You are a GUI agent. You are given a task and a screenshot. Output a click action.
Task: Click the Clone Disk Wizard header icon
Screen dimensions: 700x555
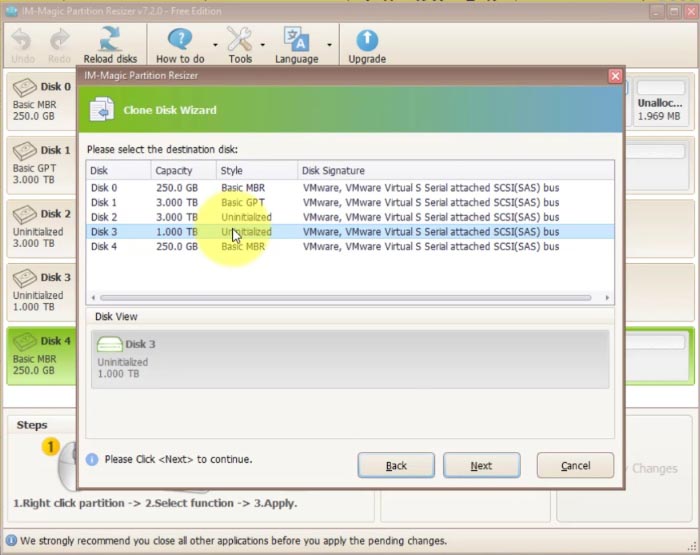(102, 109)
